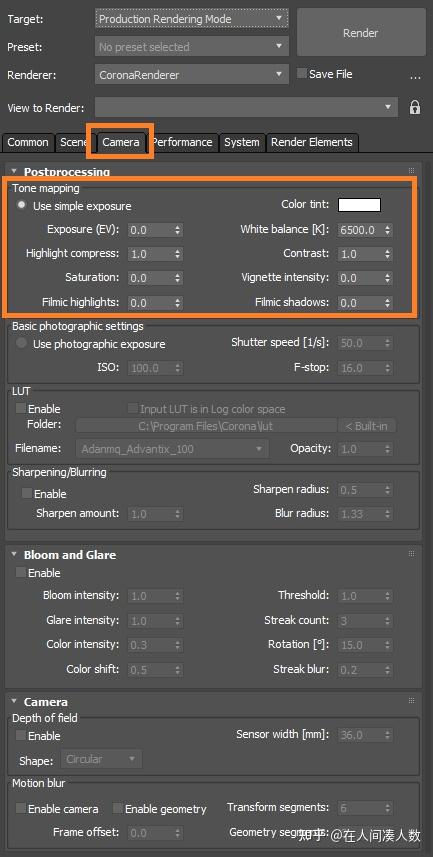Screen dimensions: 433x857
Task: Click the Highlight compress value field
Action: click(151, 254)
